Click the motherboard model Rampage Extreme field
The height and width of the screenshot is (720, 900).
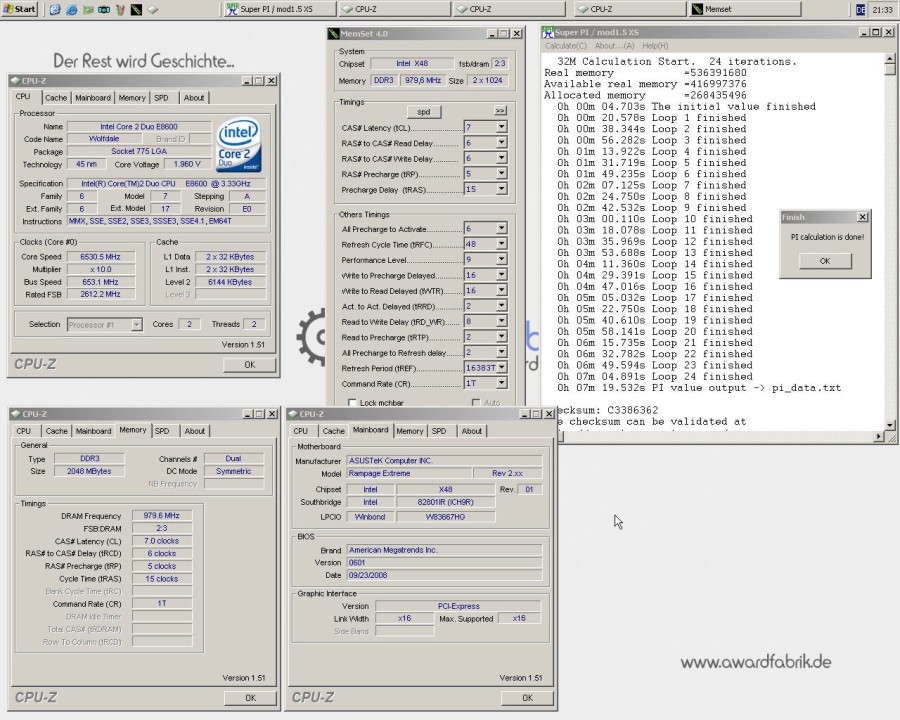click(409, 474)
